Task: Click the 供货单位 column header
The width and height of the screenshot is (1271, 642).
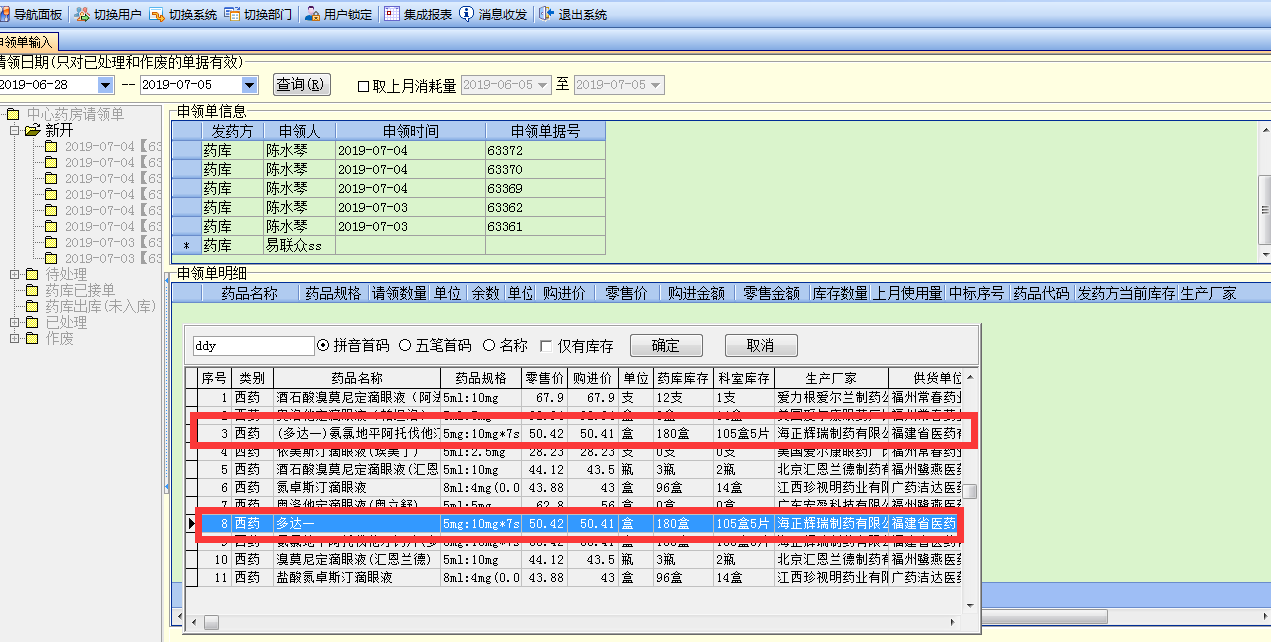Action: click(925, 378)
